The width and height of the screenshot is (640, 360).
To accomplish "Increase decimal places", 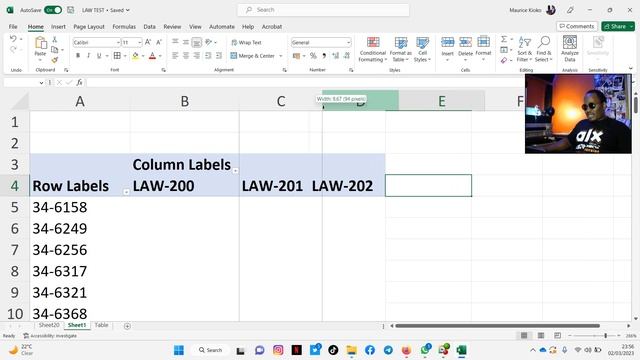I will pos(336,56).
